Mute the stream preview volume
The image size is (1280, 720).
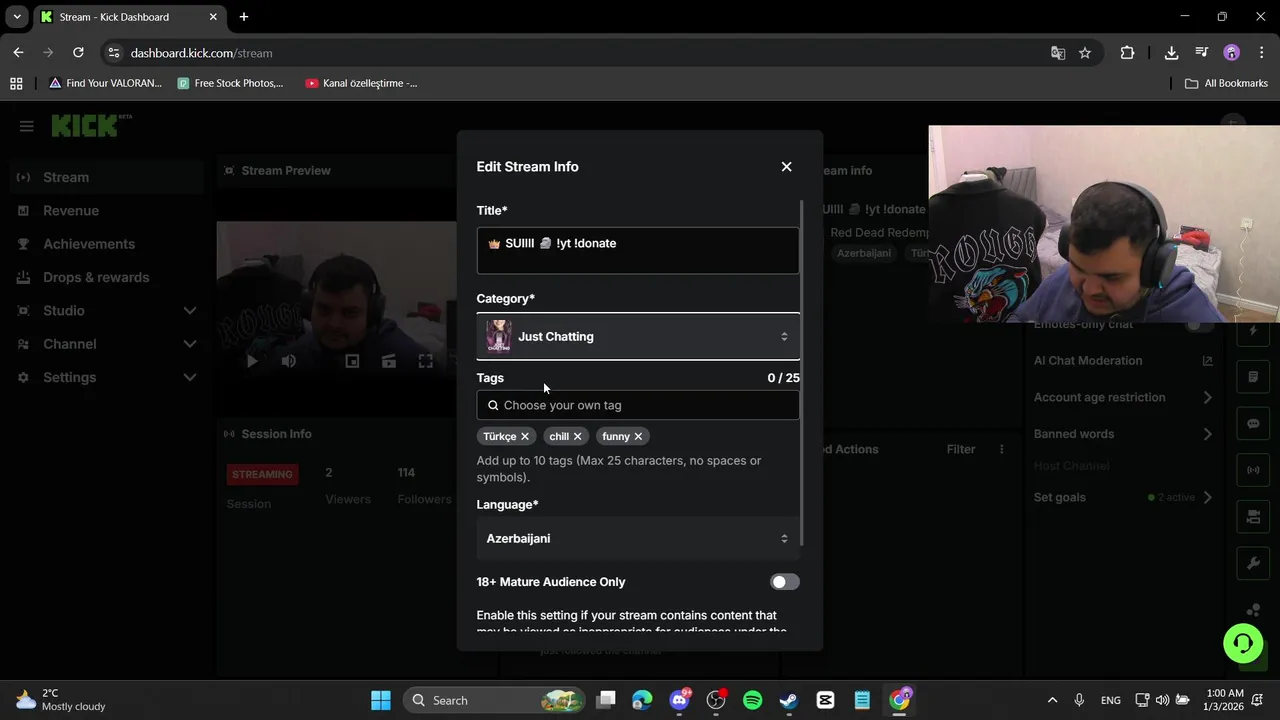tap(289, 361)
